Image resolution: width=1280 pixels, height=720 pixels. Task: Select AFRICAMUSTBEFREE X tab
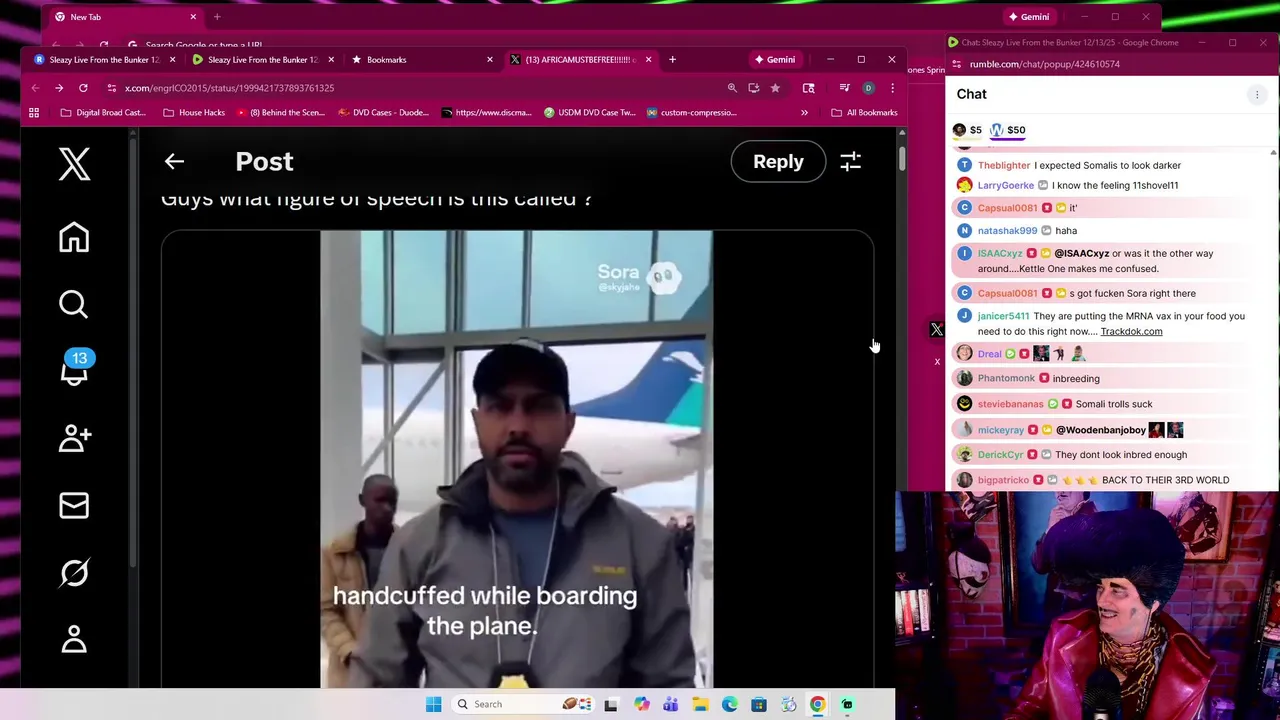point(581,60)
